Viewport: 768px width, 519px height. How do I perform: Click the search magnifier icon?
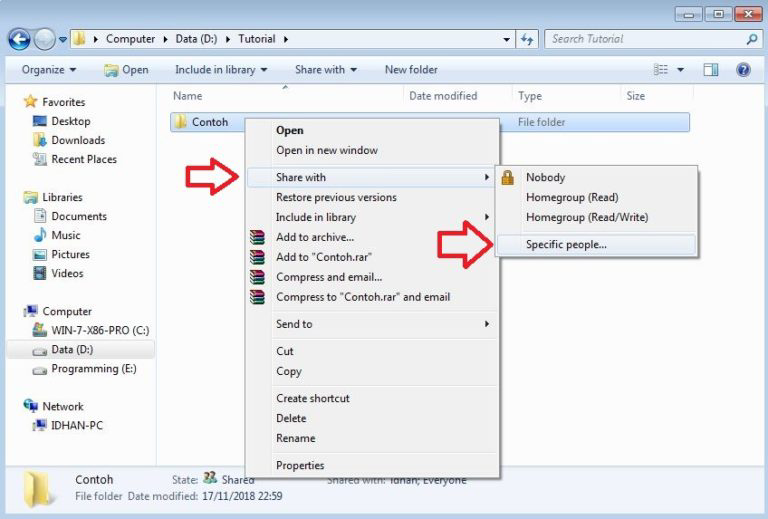point(752,39)
